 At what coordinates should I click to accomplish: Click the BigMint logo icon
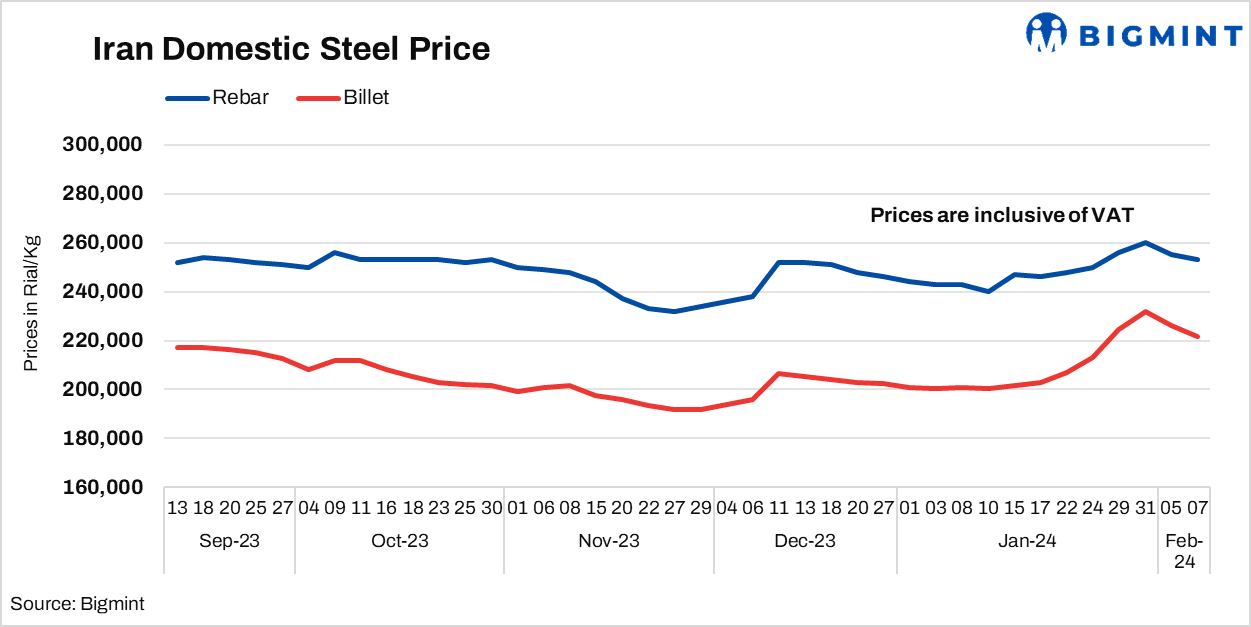[1046, 32]
